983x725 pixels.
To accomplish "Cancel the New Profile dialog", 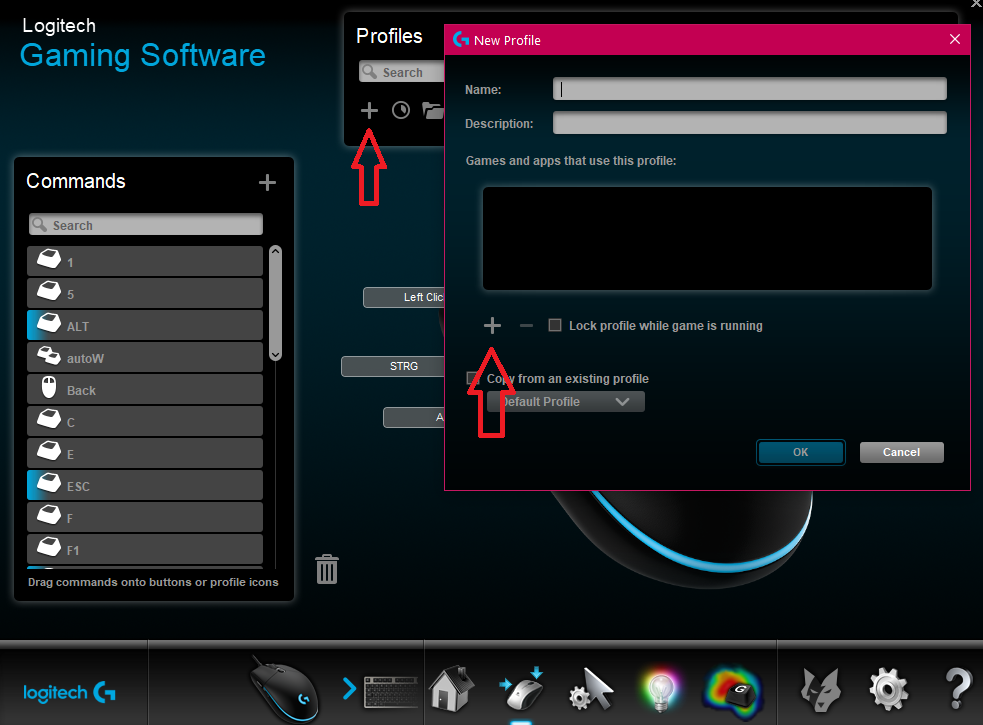I will [902, 452].
